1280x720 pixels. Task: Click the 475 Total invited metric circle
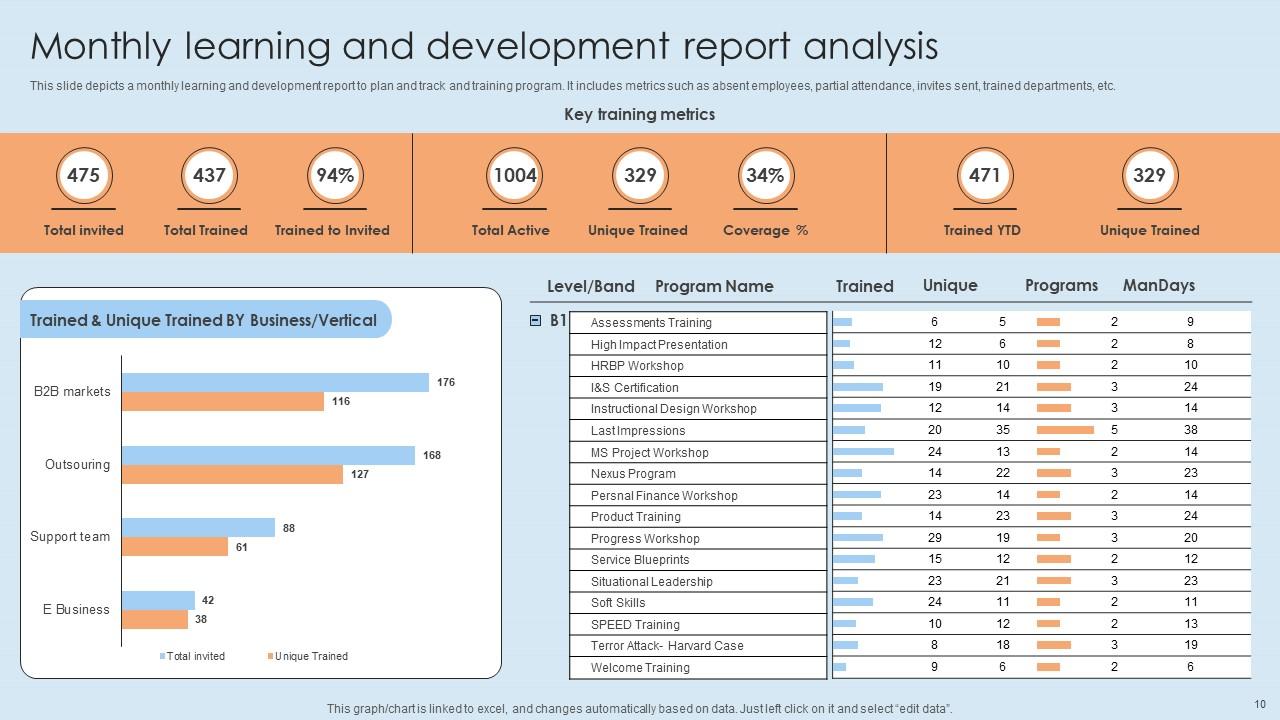pos(83,176)
